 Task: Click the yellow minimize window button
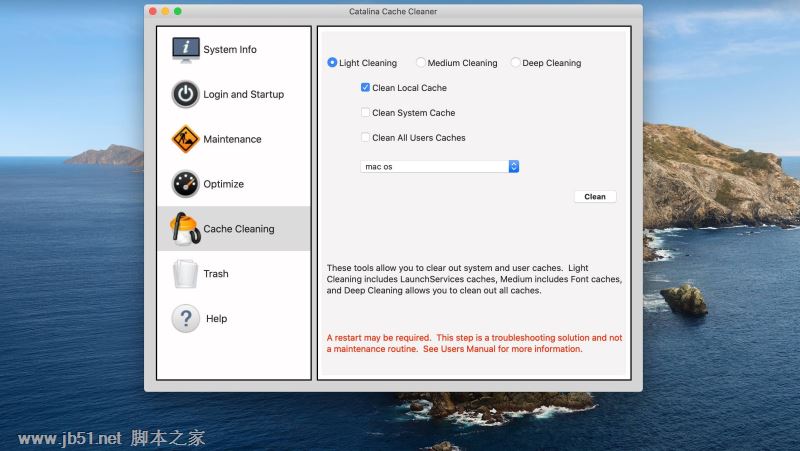point(165,11)
